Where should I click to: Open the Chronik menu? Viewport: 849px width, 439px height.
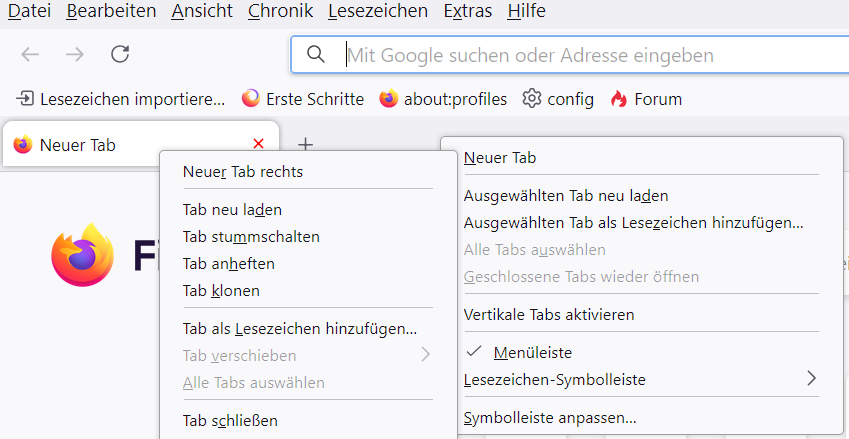click(x=280, y=11)
